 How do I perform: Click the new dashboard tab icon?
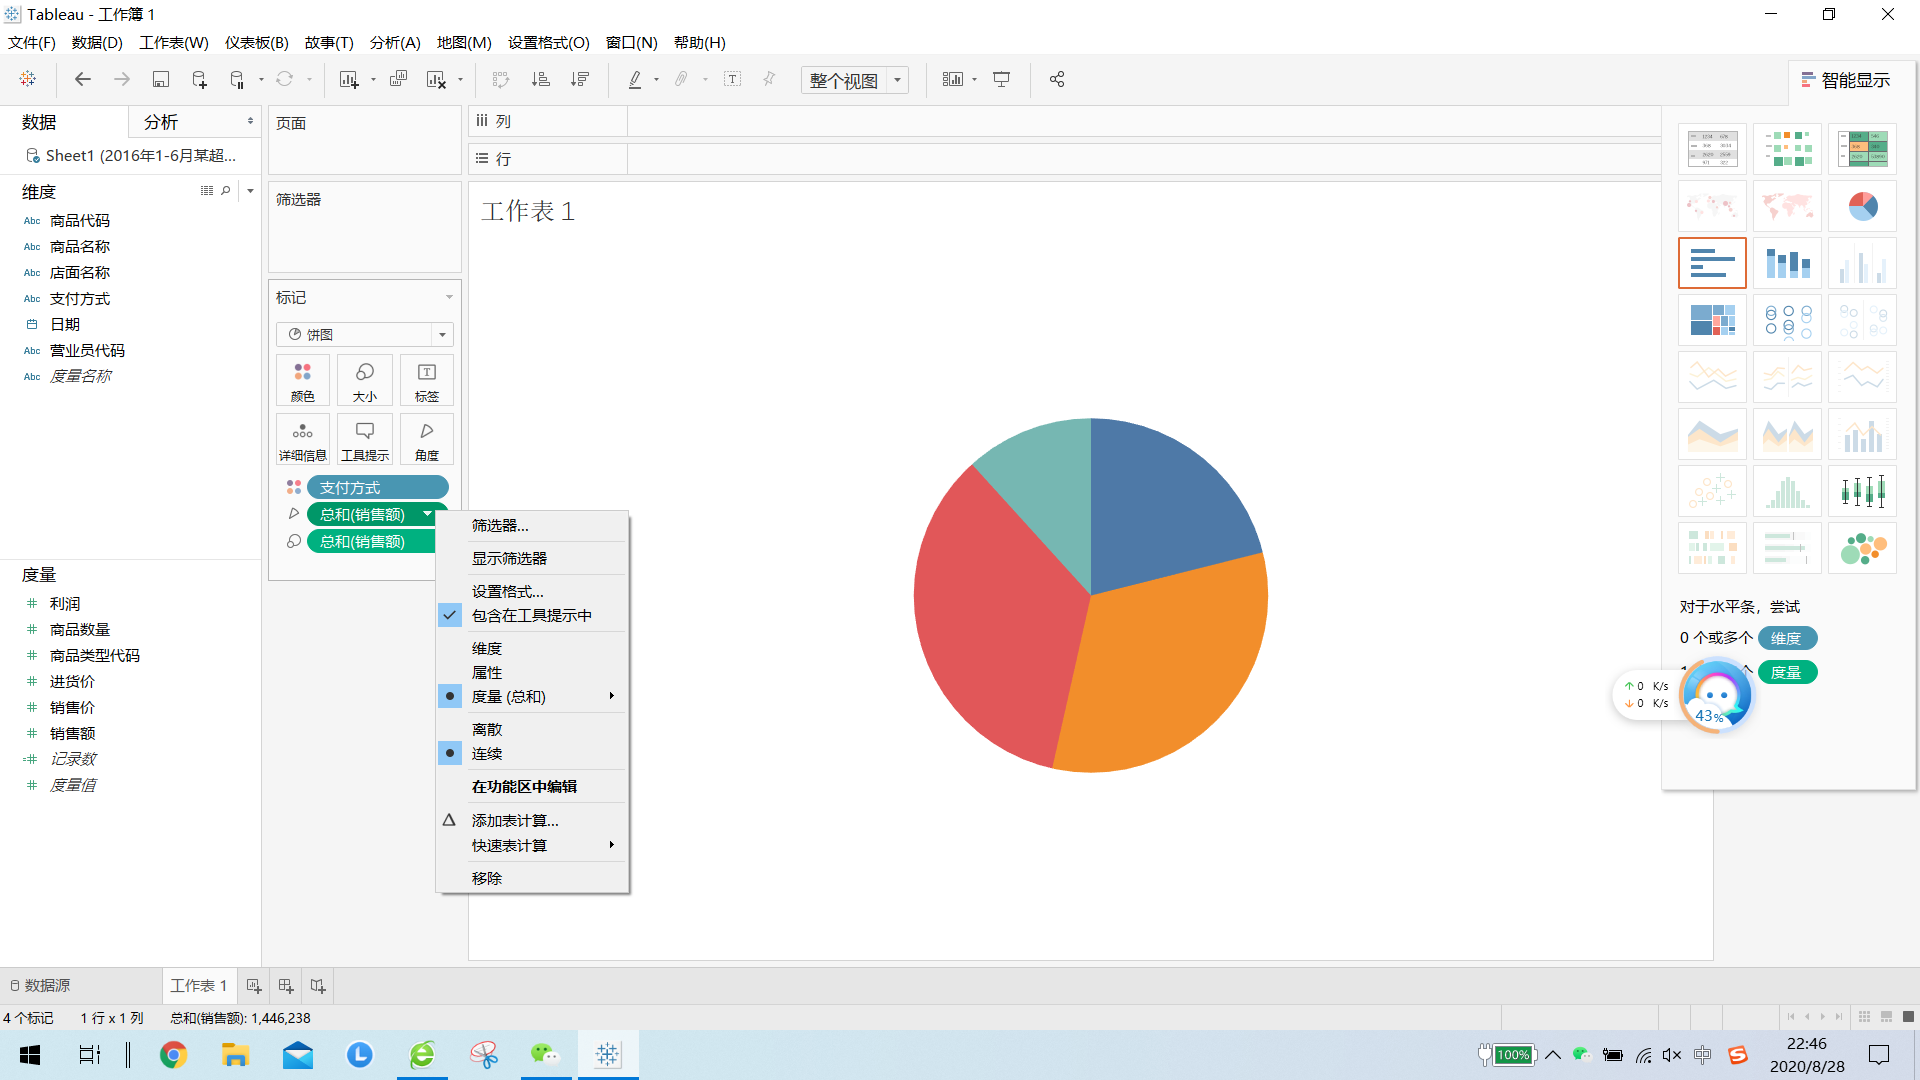point(286,986)
